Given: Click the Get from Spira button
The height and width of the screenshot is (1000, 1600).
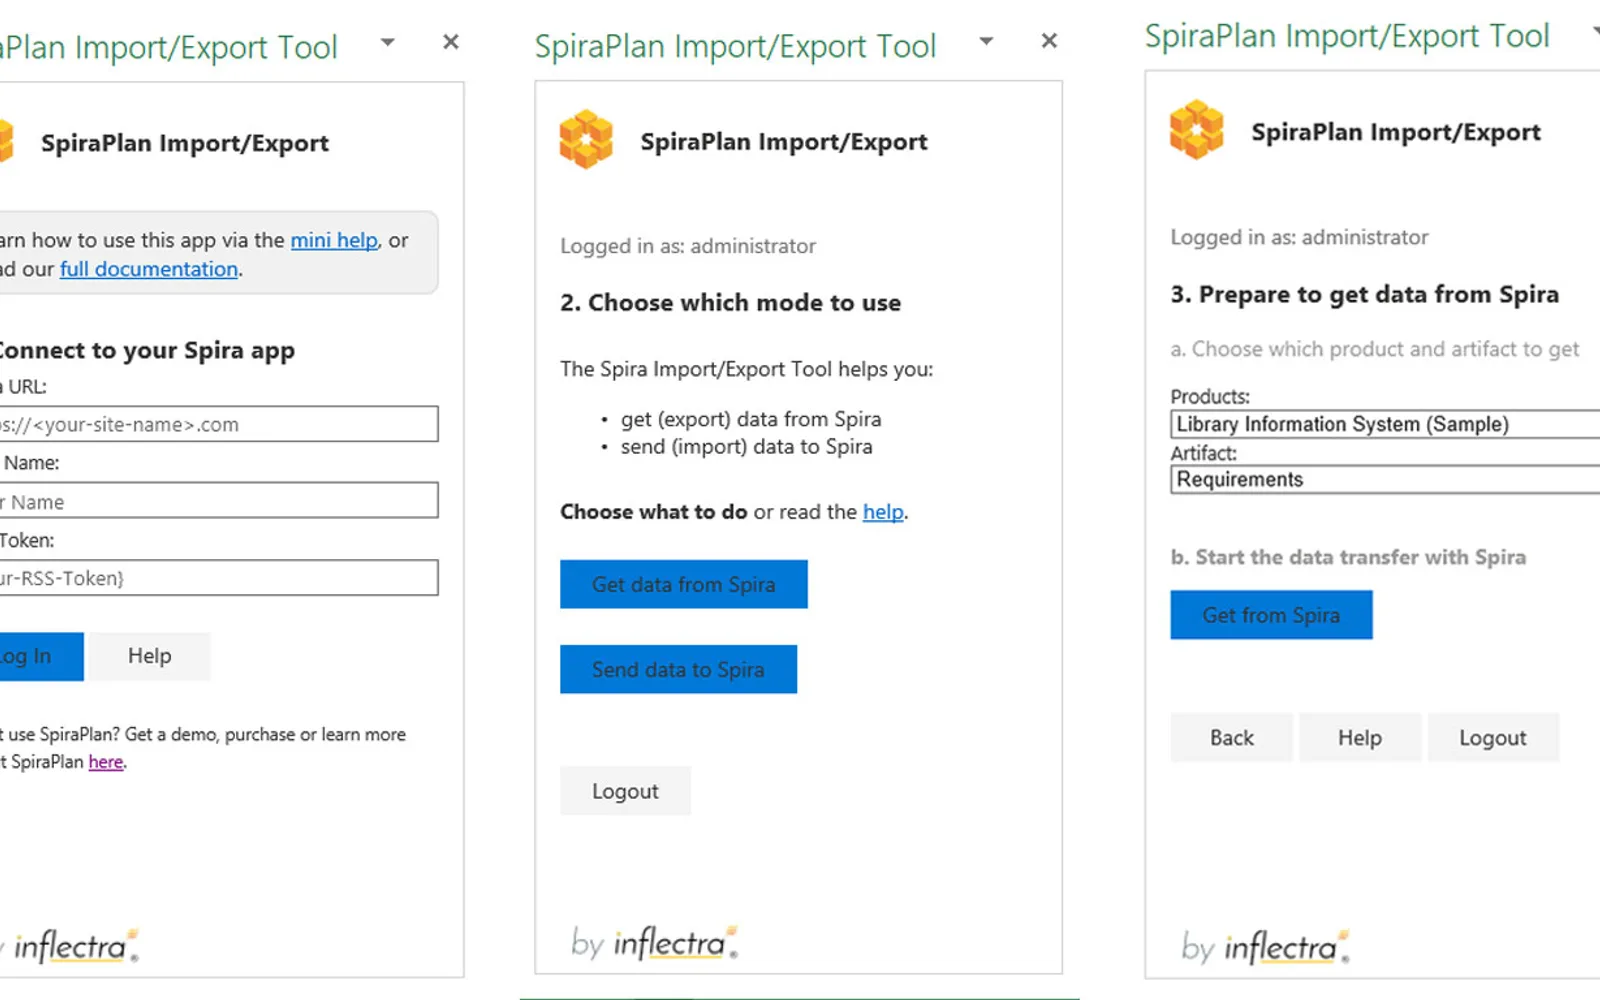Looking at the screenshot, I should tap(1271, 615).
